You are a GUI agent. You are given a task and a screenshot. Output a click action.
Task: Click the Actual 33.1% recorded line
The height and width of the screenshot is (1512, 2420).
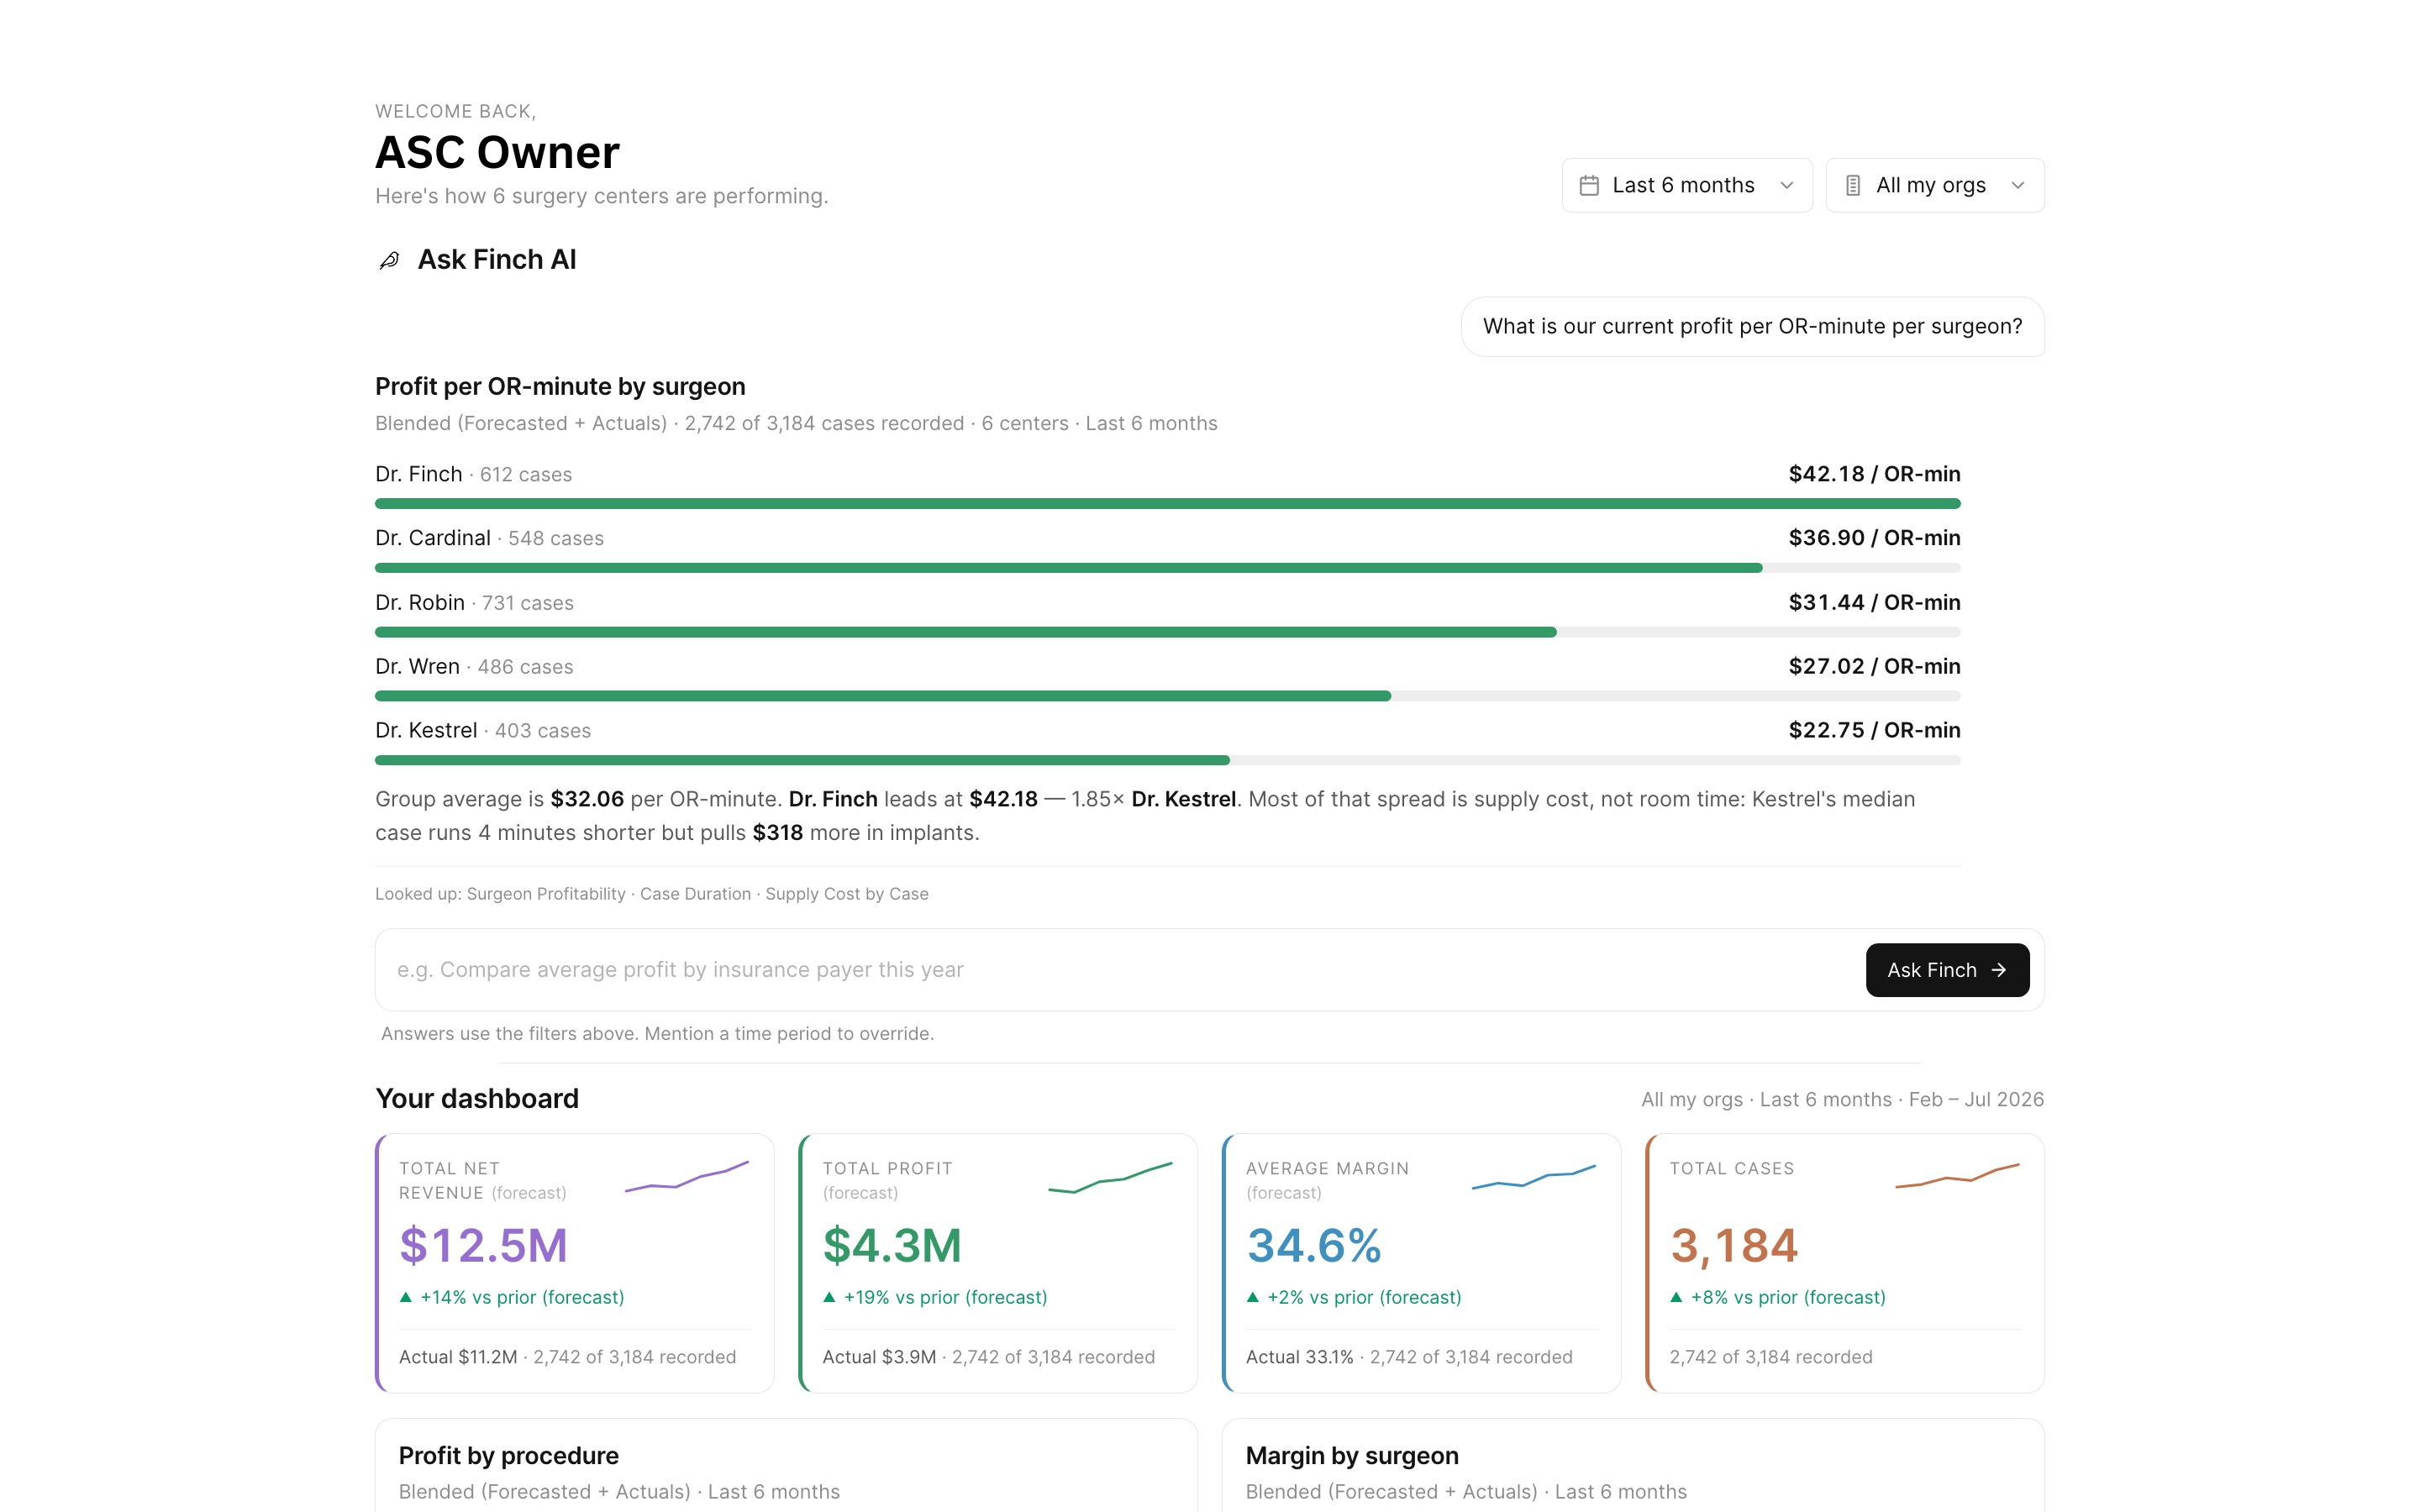pyautogui.click(x=1409, y=1357)
